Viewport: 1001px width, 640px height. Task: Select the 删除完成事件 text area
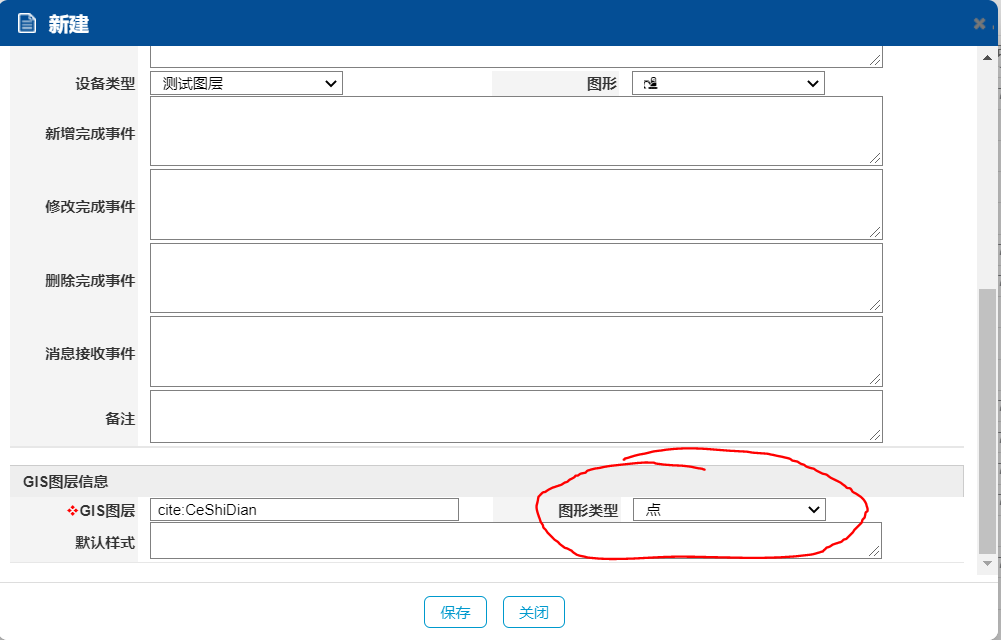(x=516, y=278)
